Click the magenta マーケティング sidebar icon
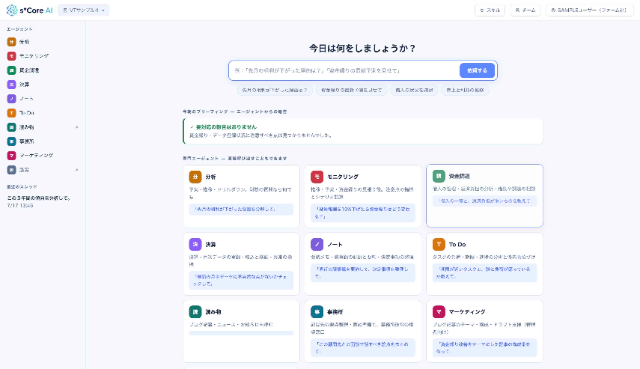The width and height of the screenshot is (640, 369). (x=11, y=156)
